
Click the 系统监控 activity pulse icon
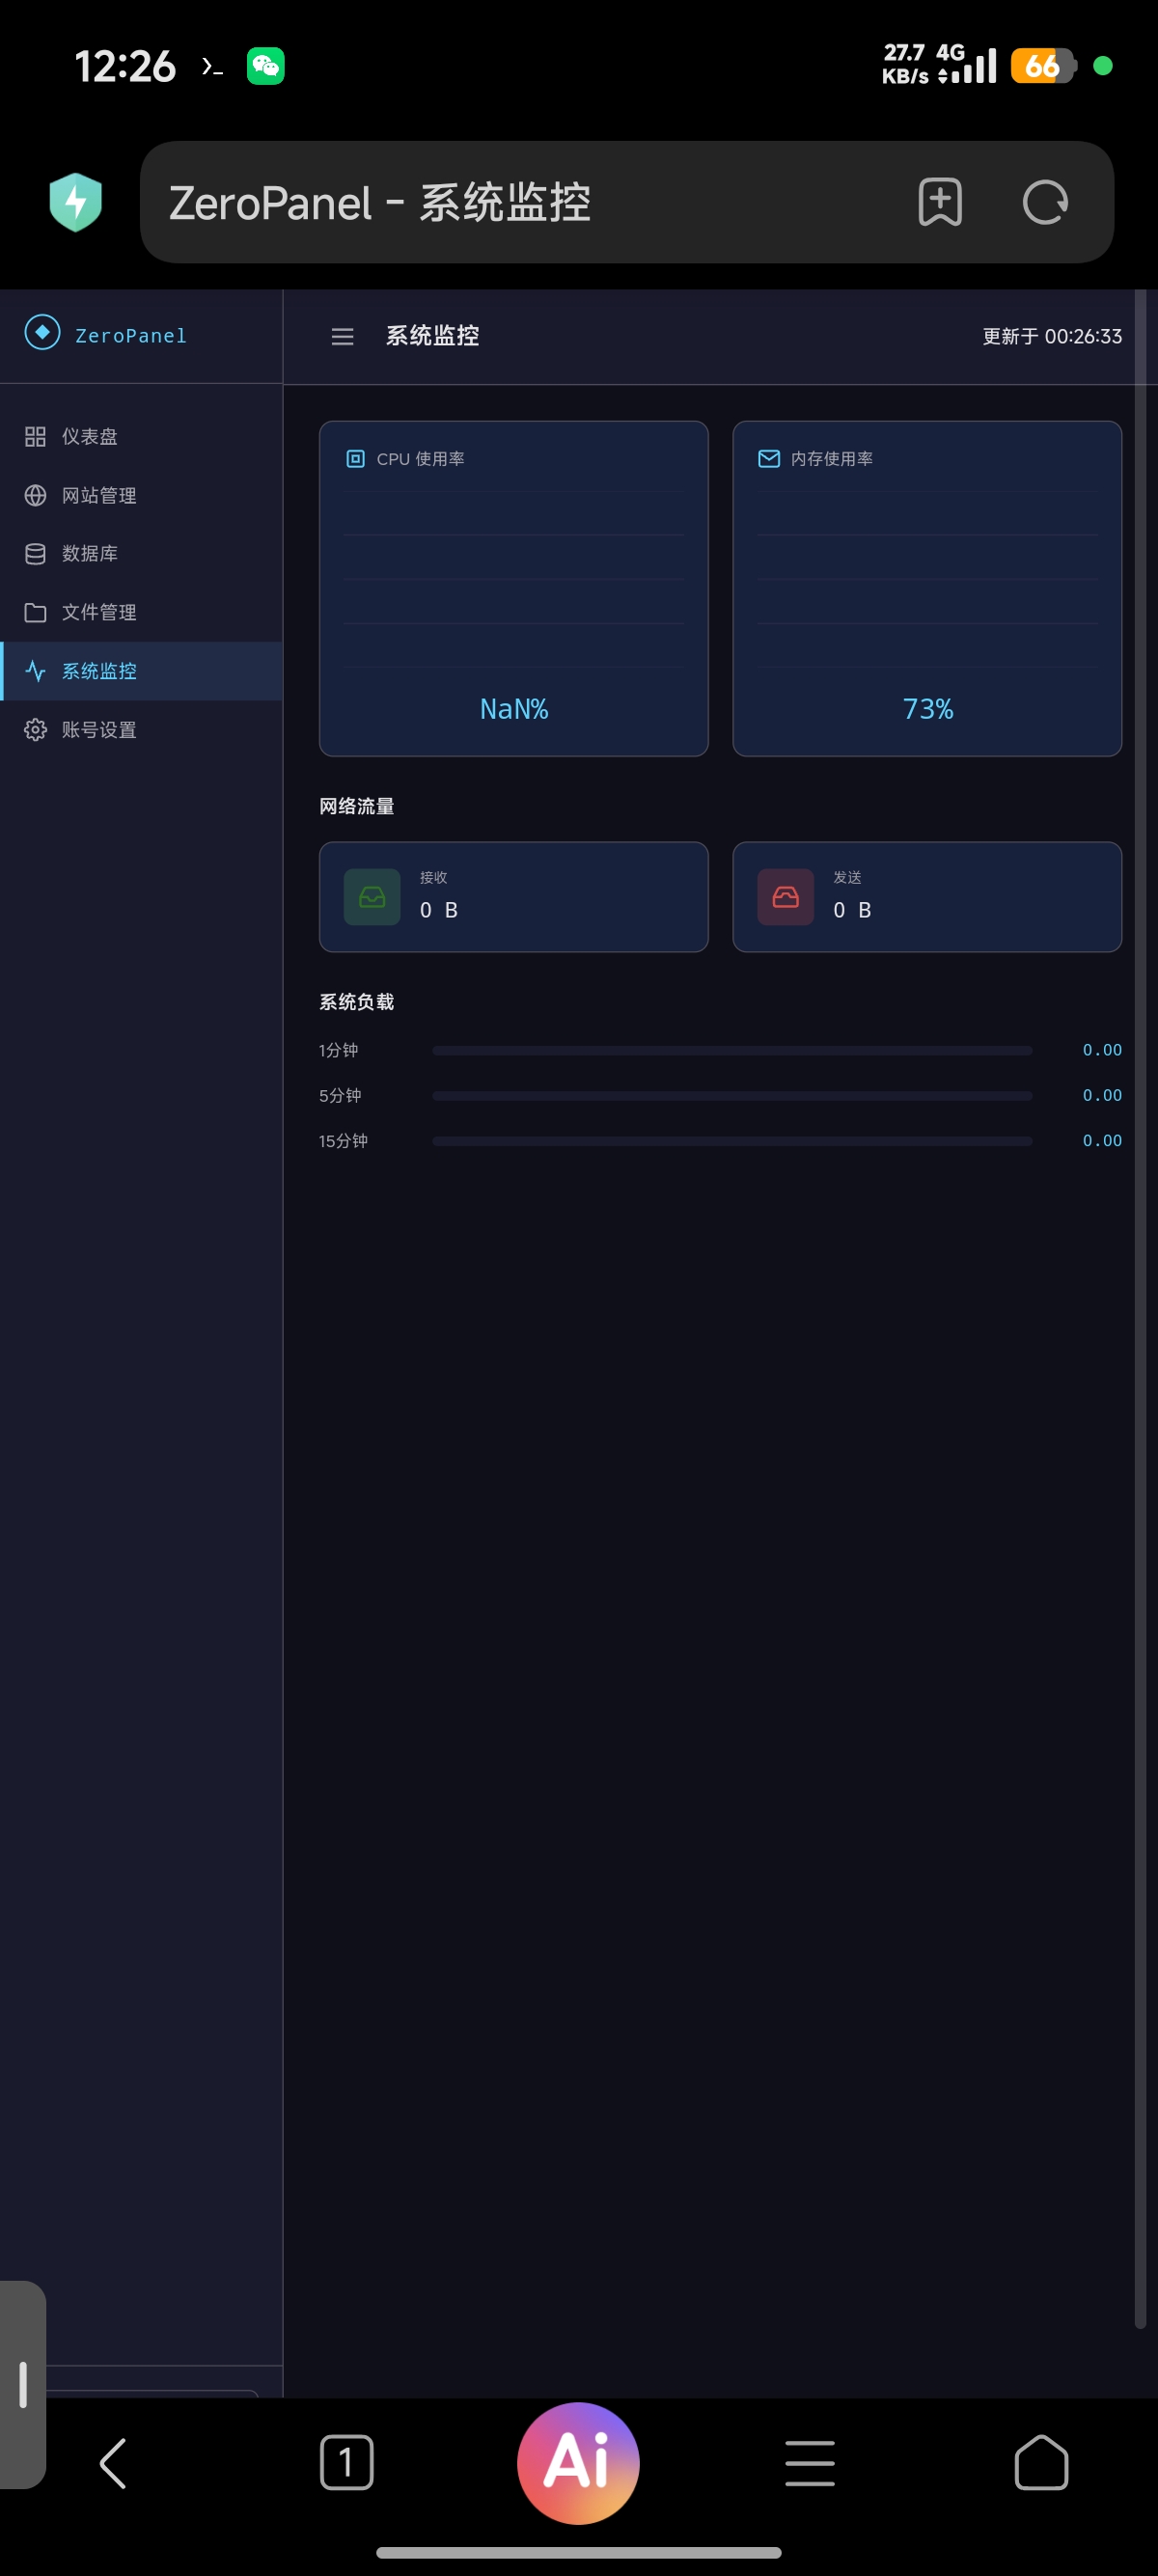[35, 671]
